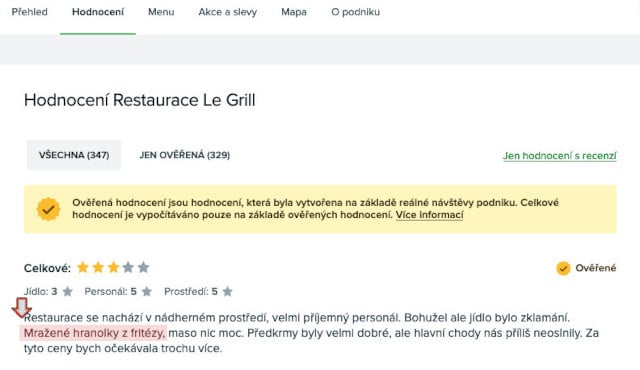Click the first gold overall star
The height and width of the screenshot is (370, 640).
point(83,268)
